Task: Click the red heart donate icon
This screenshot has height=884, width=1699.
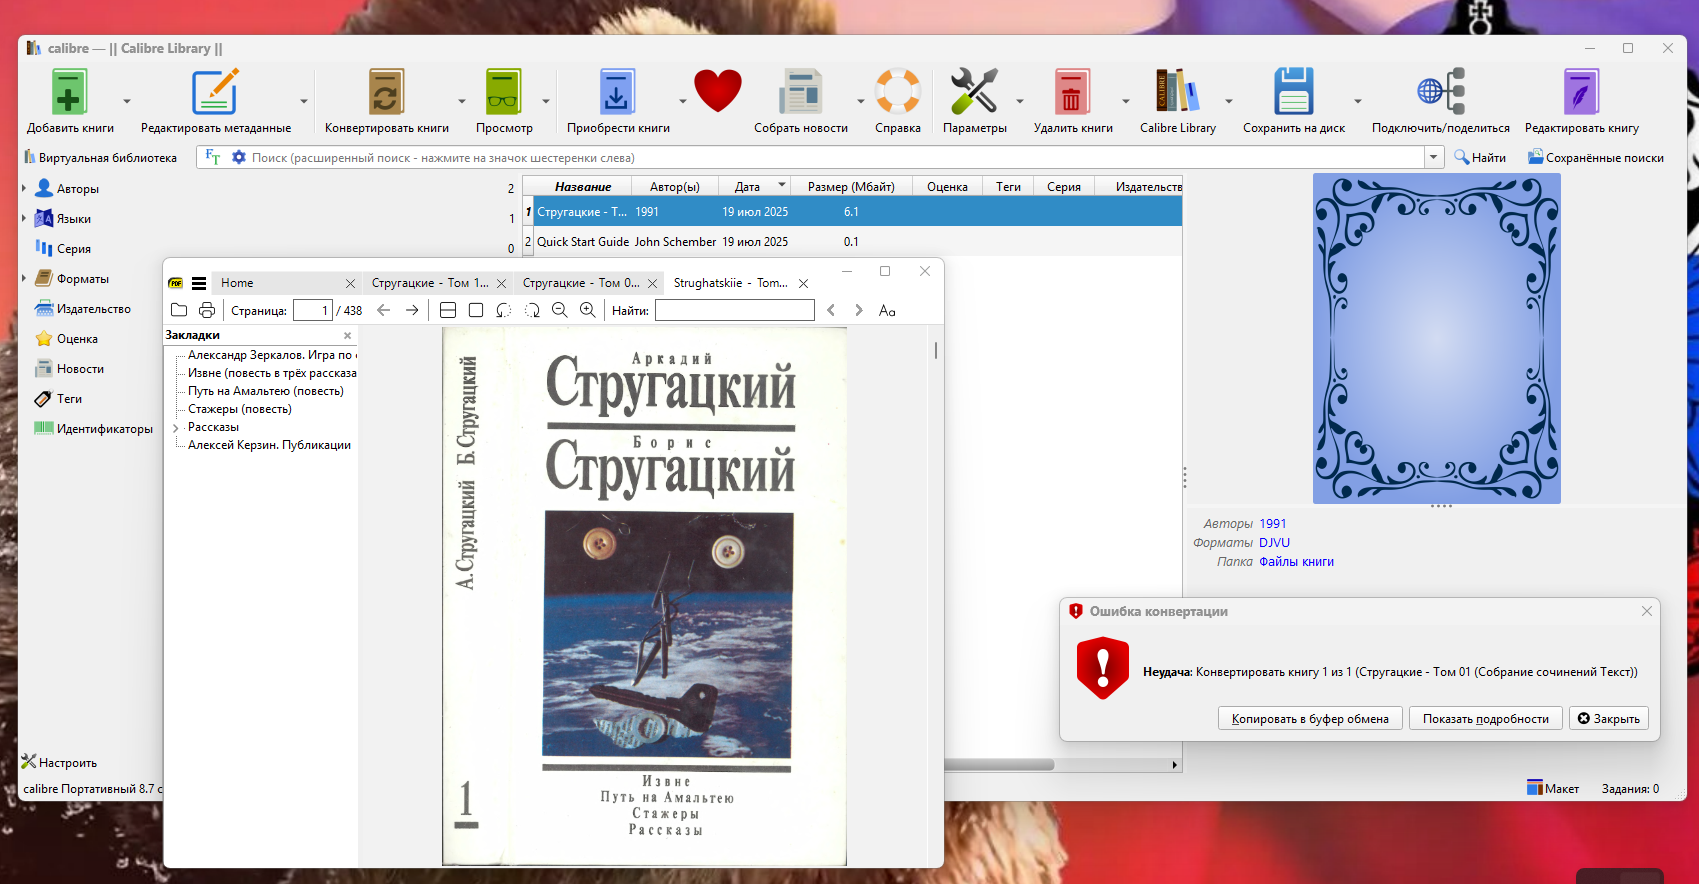Action: pos(718,91)
